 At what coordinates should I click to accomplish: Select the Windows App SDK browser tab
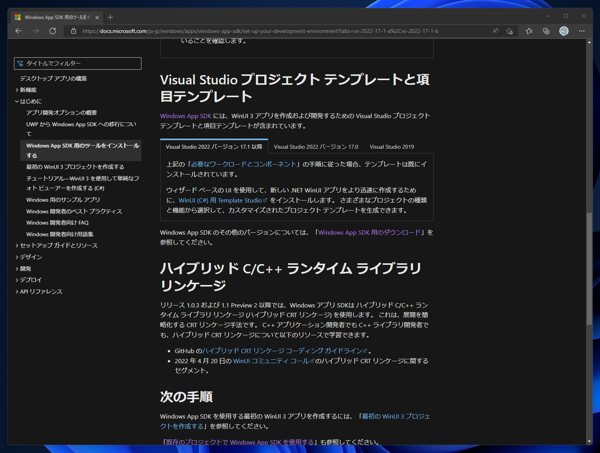click(57, 17)
